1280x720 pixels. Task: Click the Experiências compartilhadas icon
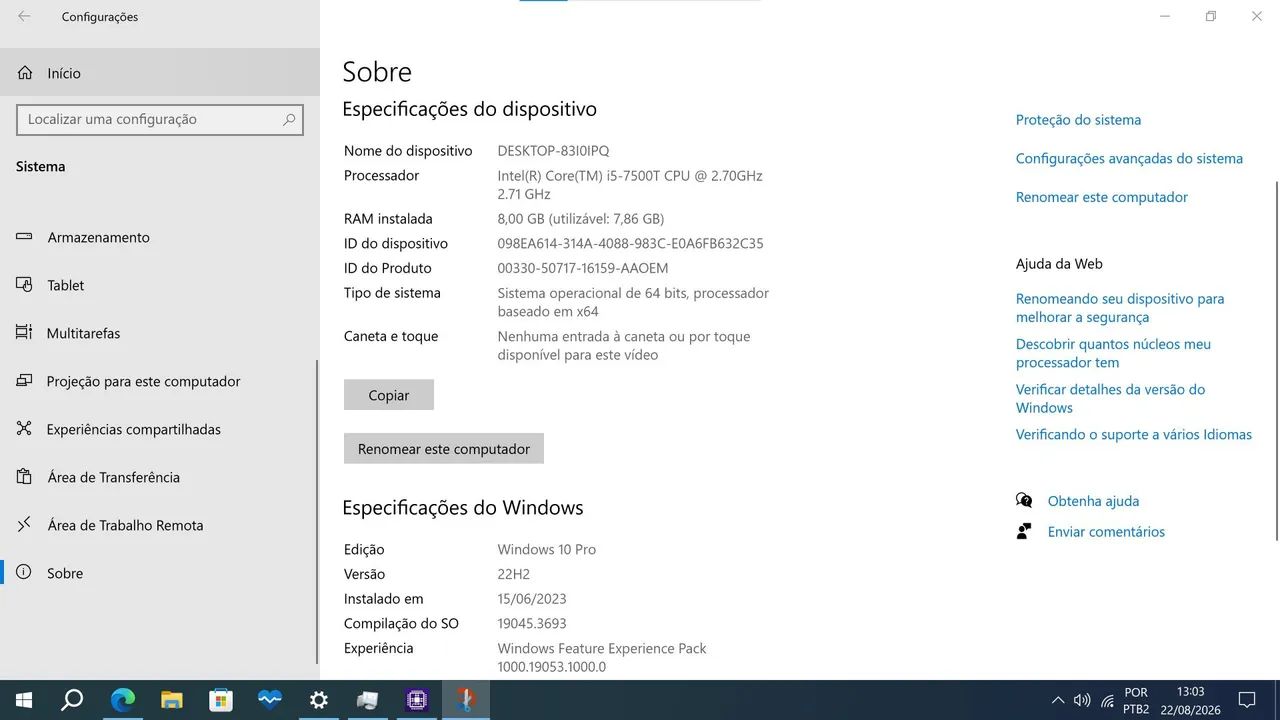click(x=24, y=429)
